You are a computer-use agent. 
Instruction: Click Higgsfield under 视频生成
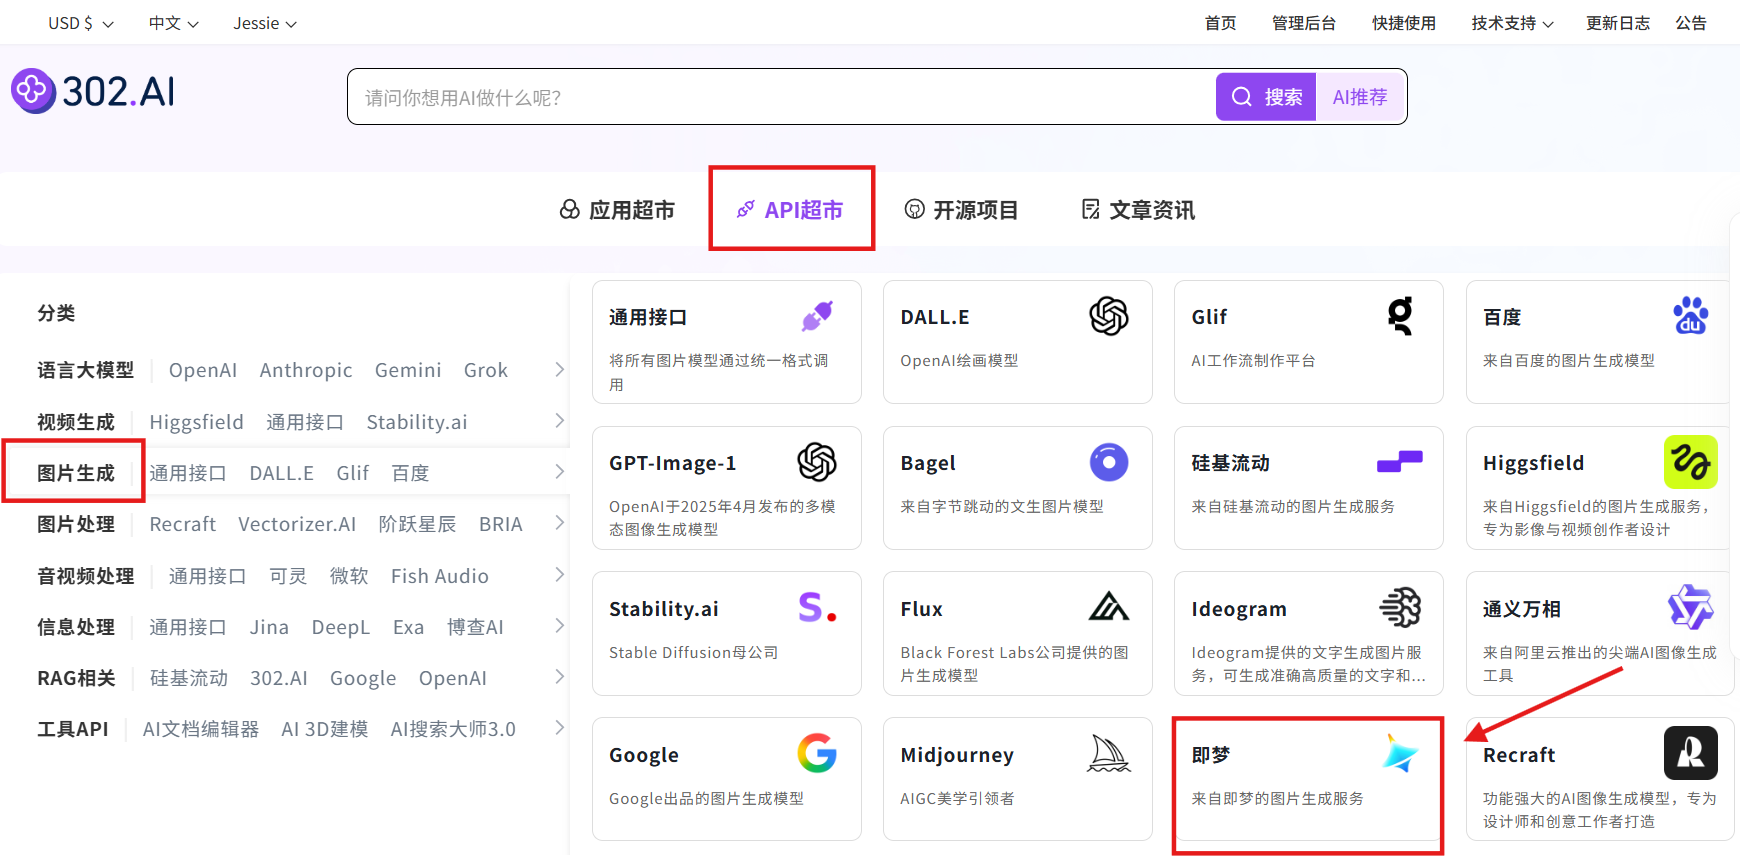tap(197, 422)
